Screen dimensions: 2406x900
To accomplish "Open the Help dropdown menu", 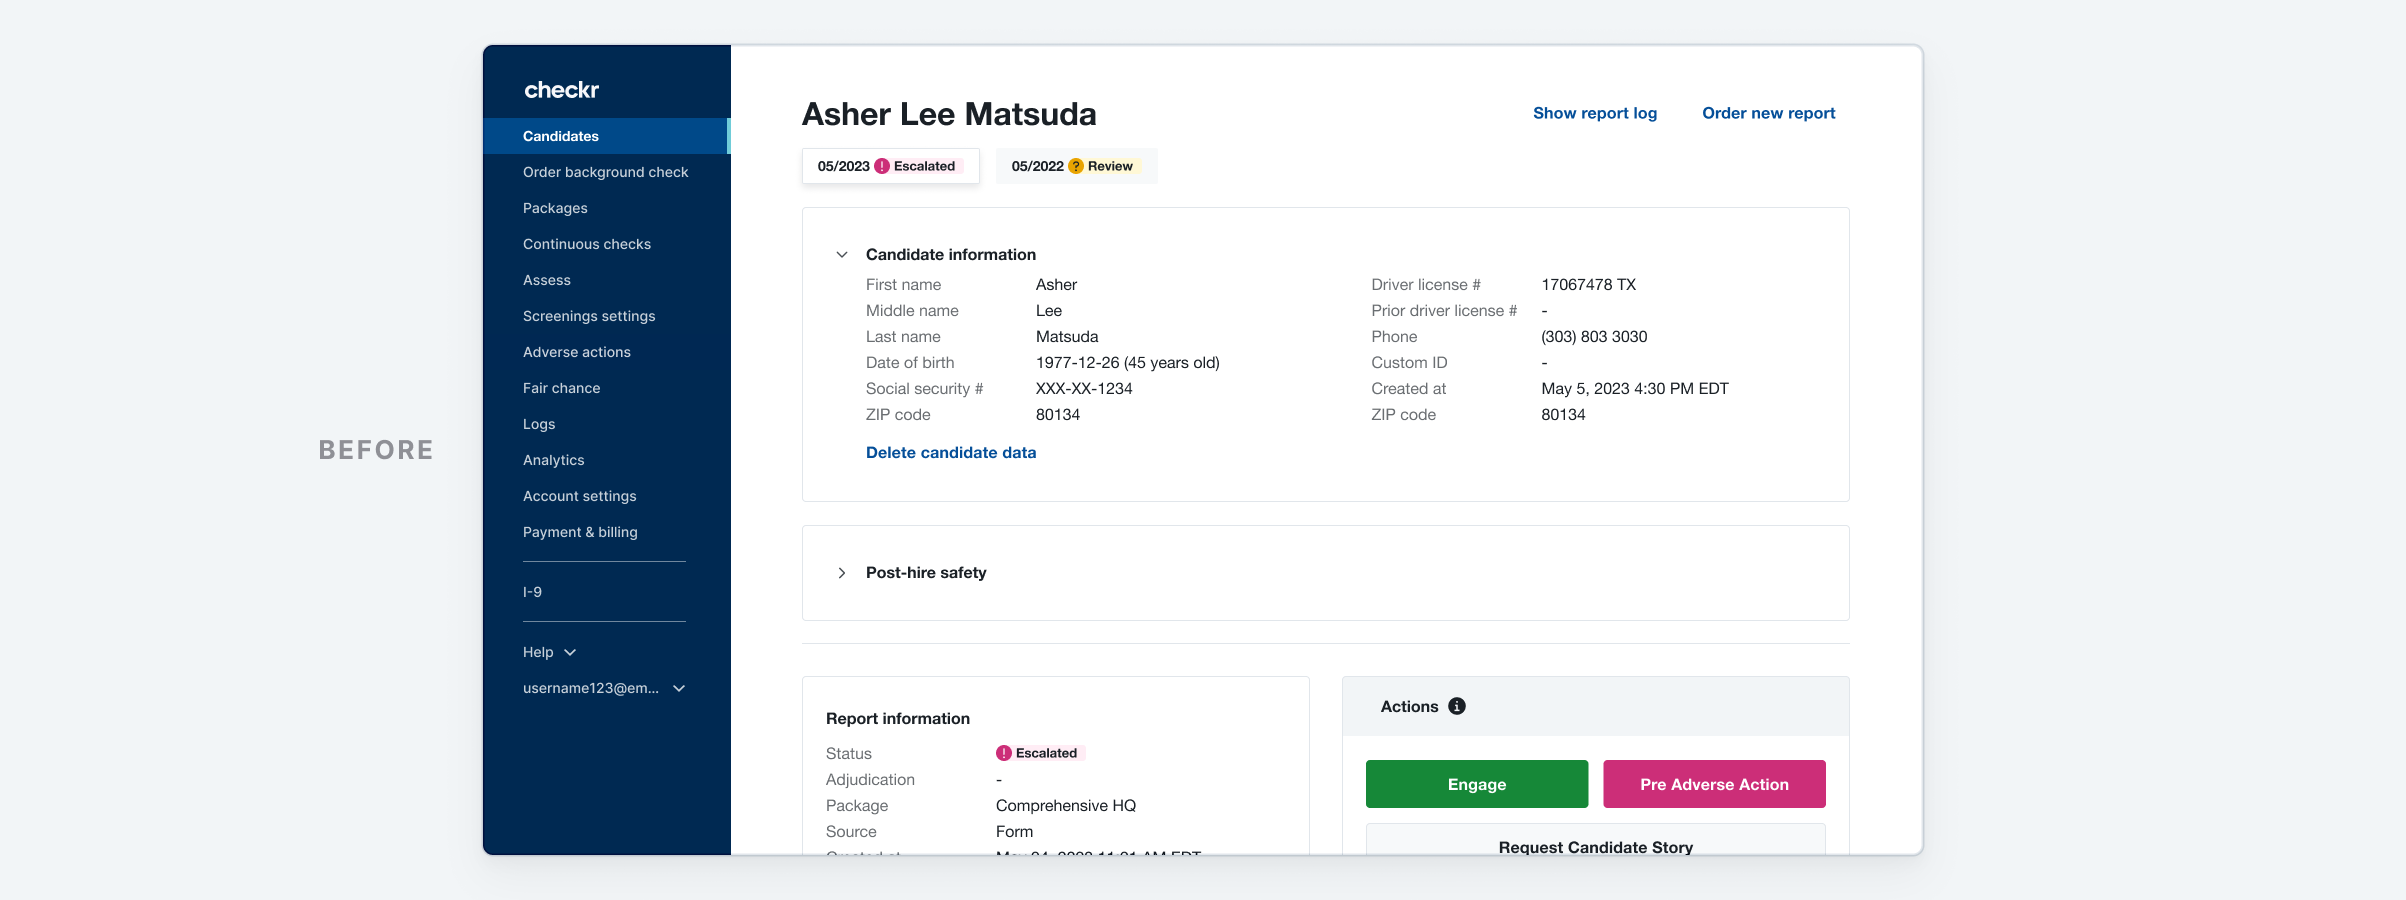I will point(549,652).
